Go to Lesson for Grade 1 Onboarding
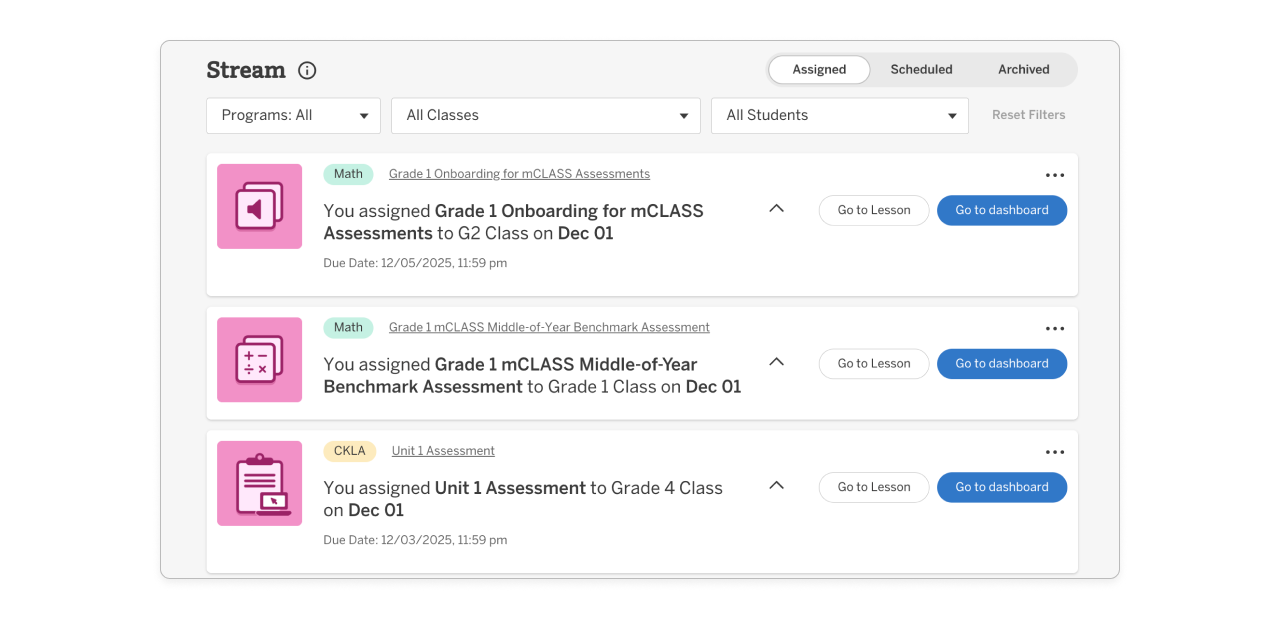The image size is (1280, 619). (874, 210)
